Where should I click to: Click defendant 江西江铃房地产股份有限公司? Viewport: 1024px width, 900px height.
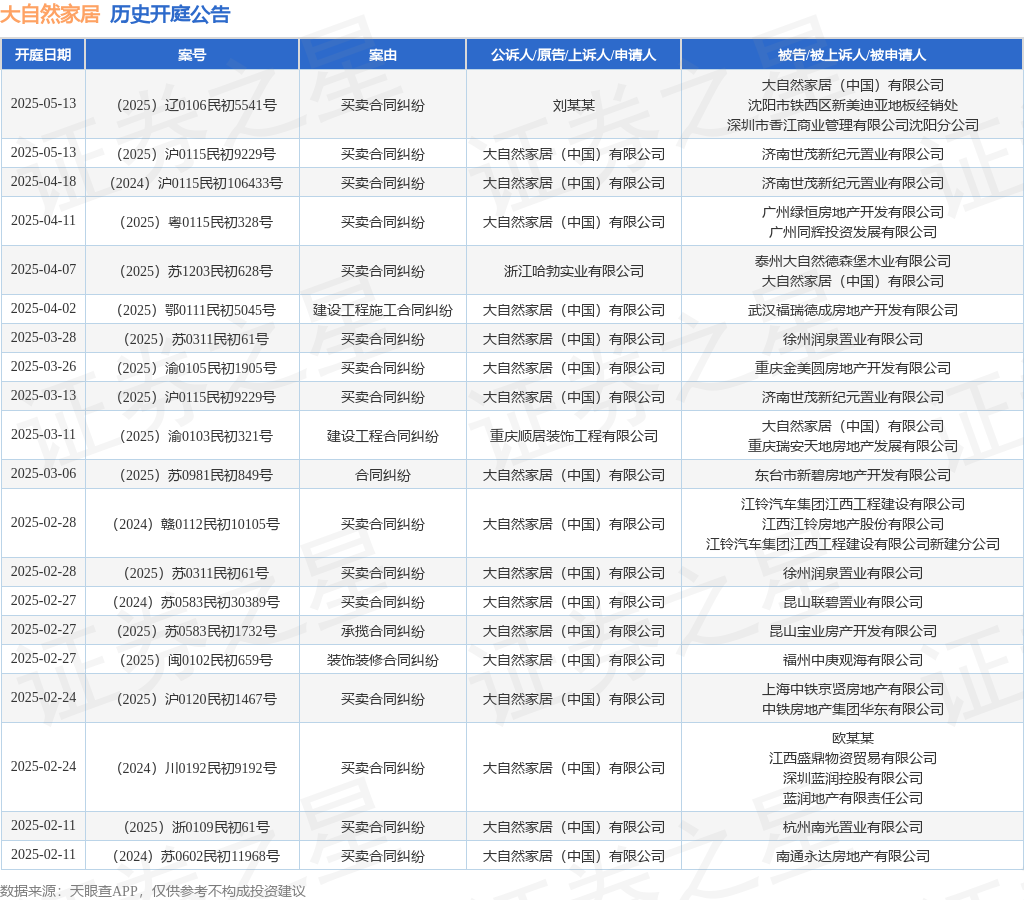pos(852,524)
